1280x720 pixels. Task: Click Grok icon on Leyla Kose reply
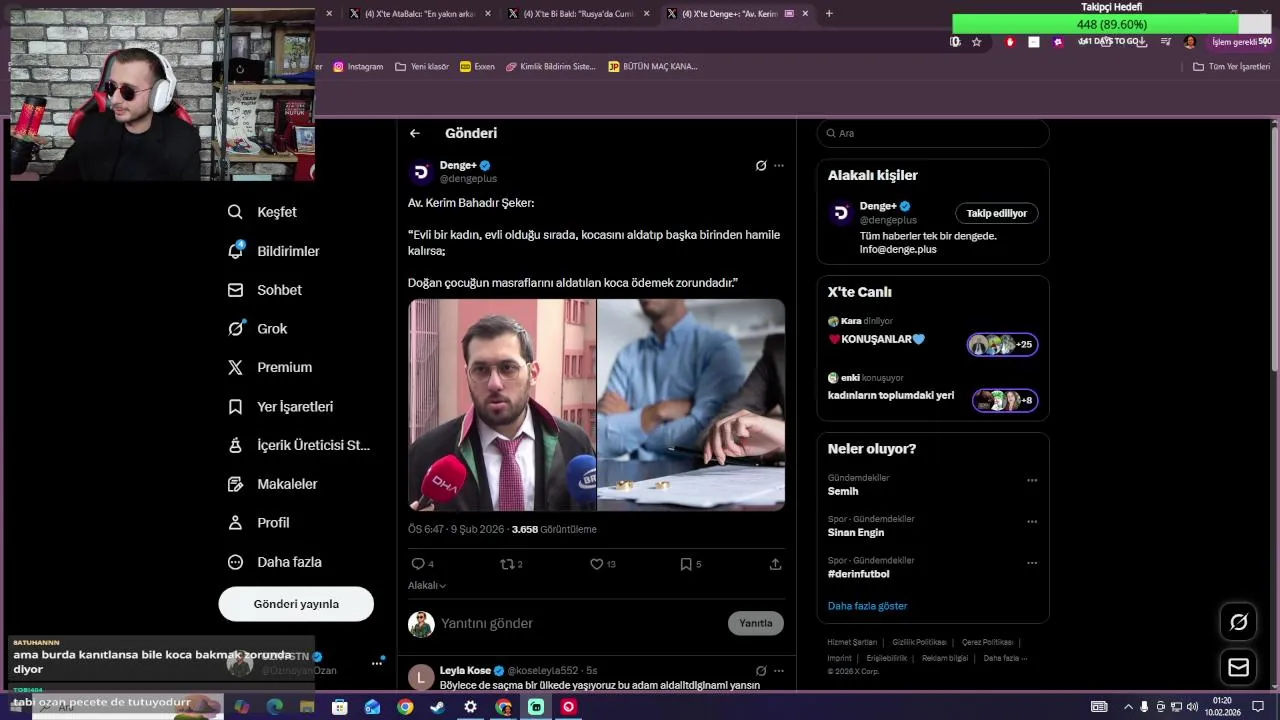tap(761, 671)
